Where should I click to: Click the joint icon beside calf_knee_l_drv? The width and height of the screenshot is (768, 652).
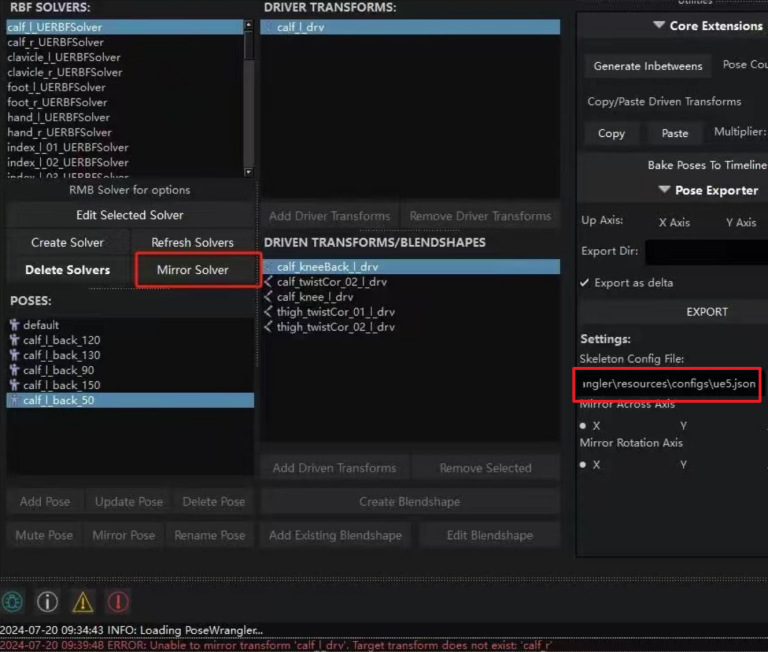[268, 297]
